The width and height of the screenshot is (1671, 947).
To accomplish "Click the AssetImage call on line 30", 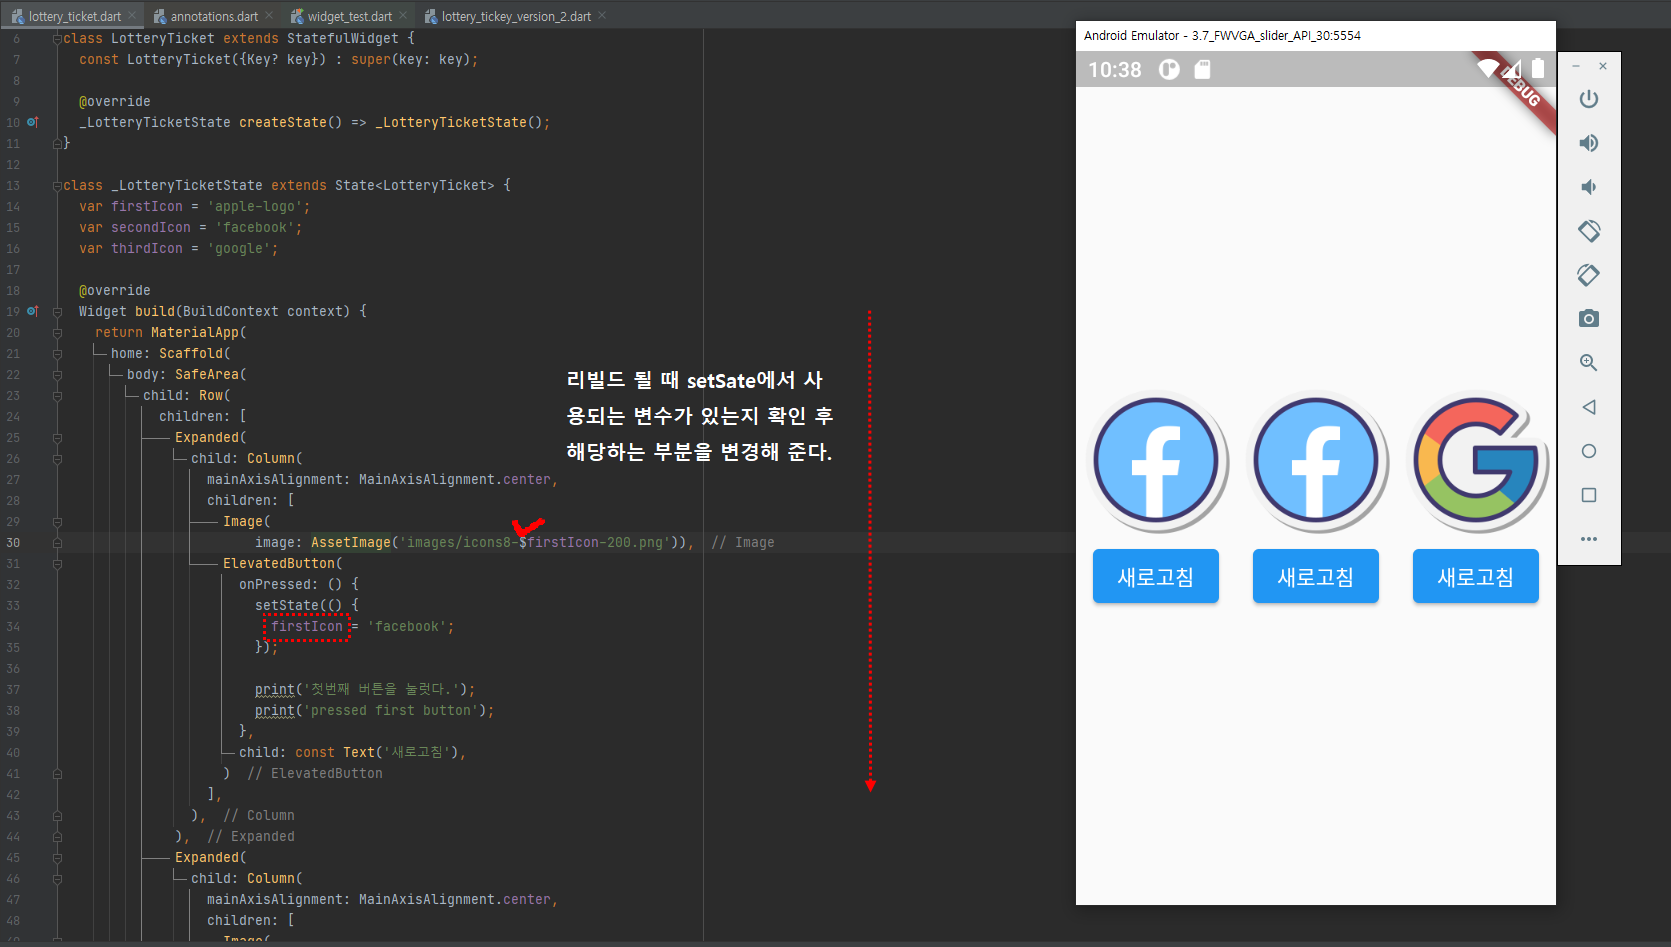I will point(350,542).
